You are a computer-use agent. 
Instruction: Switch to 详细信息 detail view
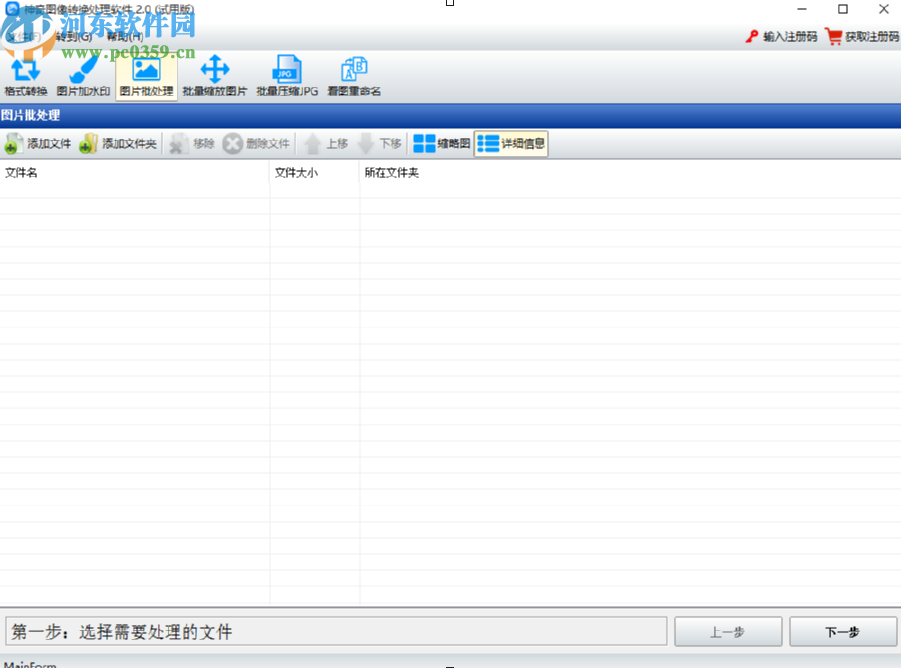click(x=512, y=143)
